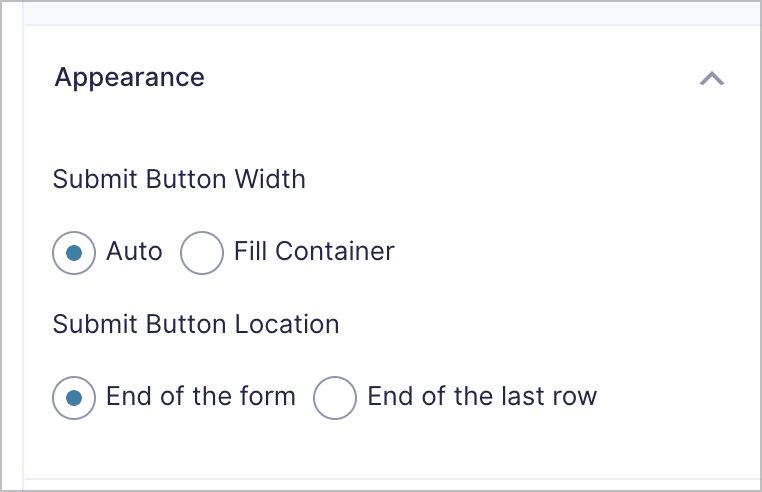
Task: Click the "End of the form" label
Action: click(x=201, y=396)
